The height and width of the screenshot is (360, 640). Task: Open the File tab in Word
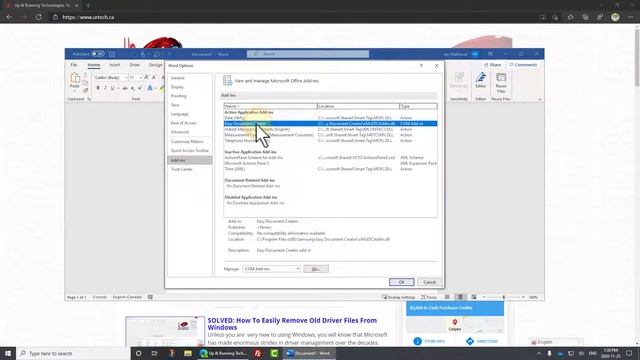(x=74, y=65)
